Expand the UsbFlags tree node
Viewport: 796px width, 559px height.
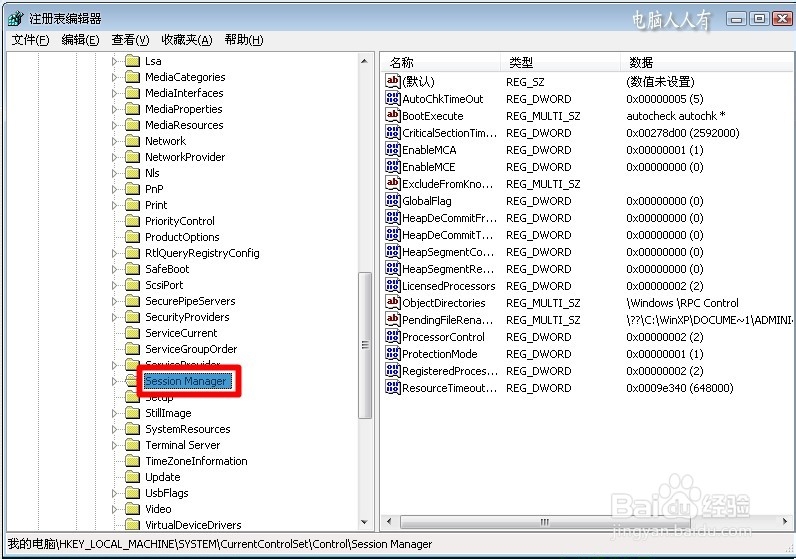114,494
